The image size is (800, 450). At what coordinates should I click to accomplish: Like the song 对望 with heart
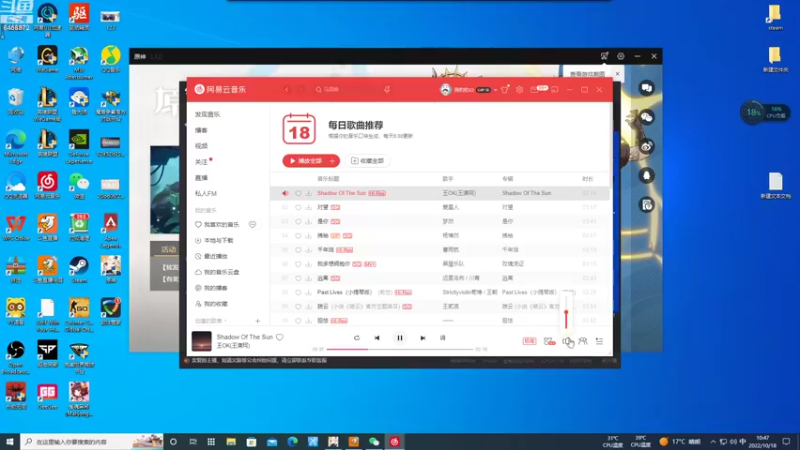[298, 207]
